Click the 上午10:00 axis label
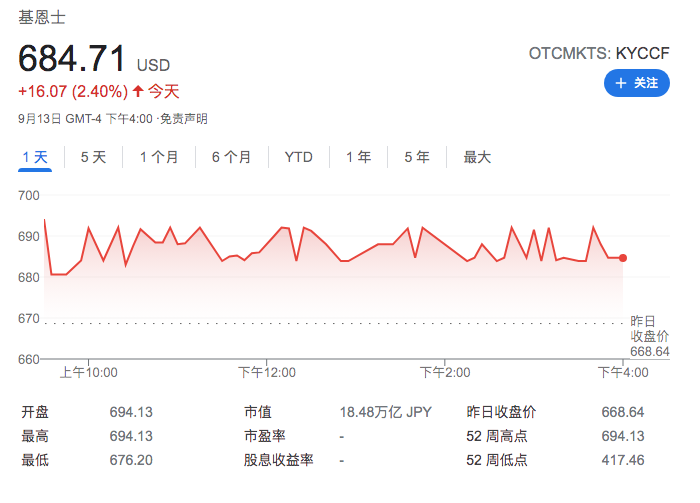Image resolution: width=700 pixels, height=503 pixels. [x=88, y=372]
